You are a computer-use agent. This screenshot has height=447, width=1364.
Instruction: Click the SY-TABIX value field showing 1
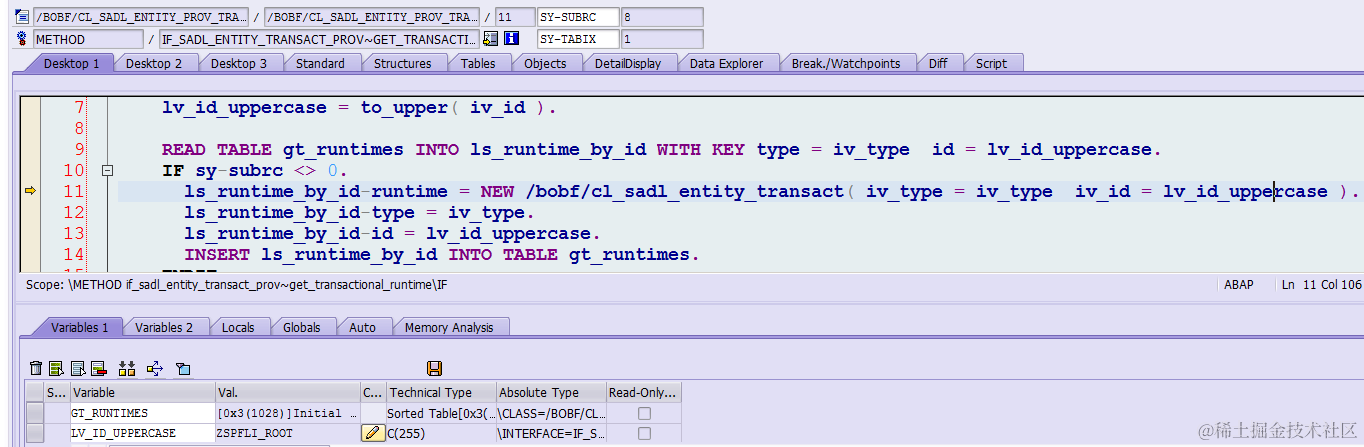(661, 39)
